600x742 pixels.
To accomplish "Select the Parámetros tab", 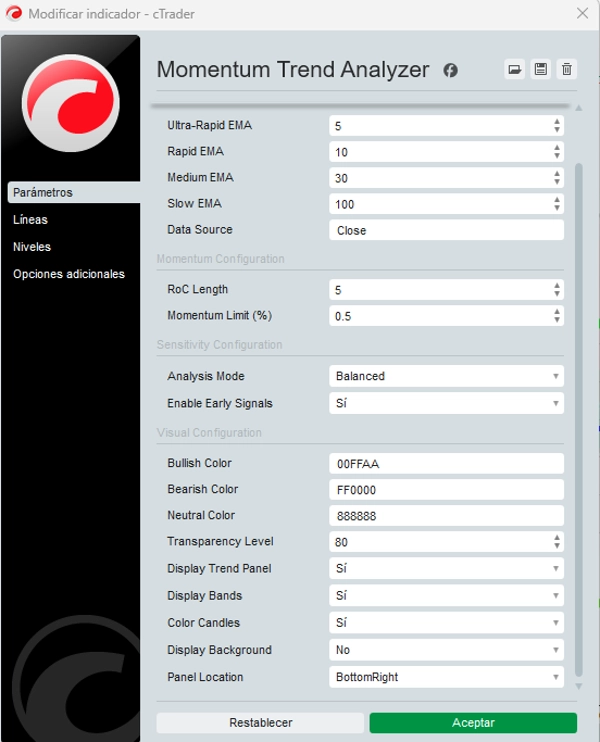I will pyautogui.click(x=74, y=193).
